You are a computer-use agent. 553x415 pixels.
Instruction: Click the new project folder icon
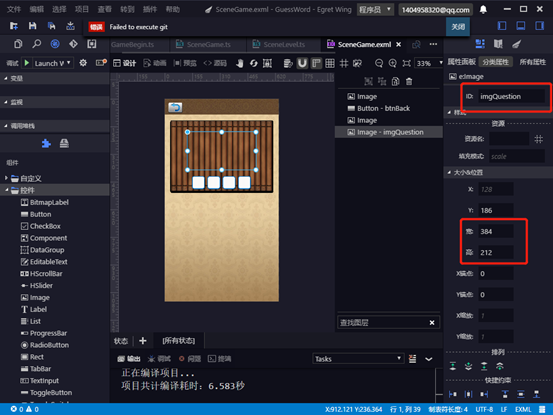tap(14, 26)
